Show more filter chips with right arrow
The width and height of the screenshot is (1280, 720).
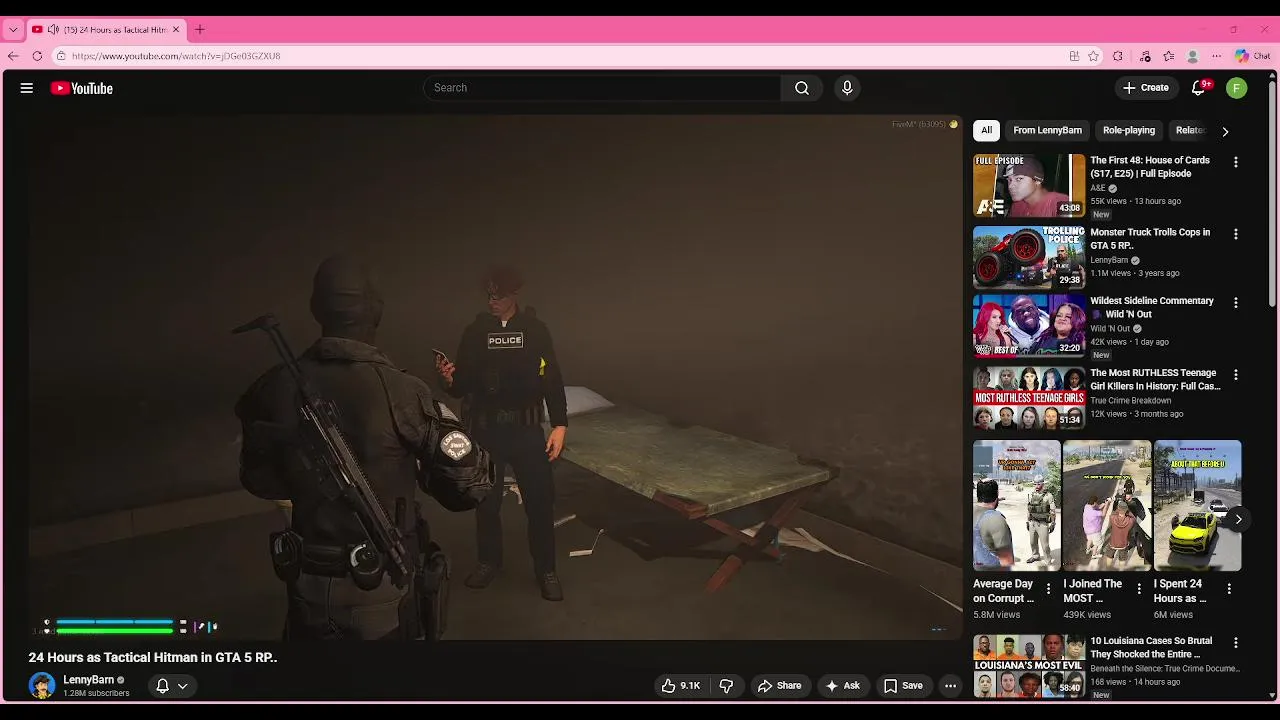(1225, 131)
